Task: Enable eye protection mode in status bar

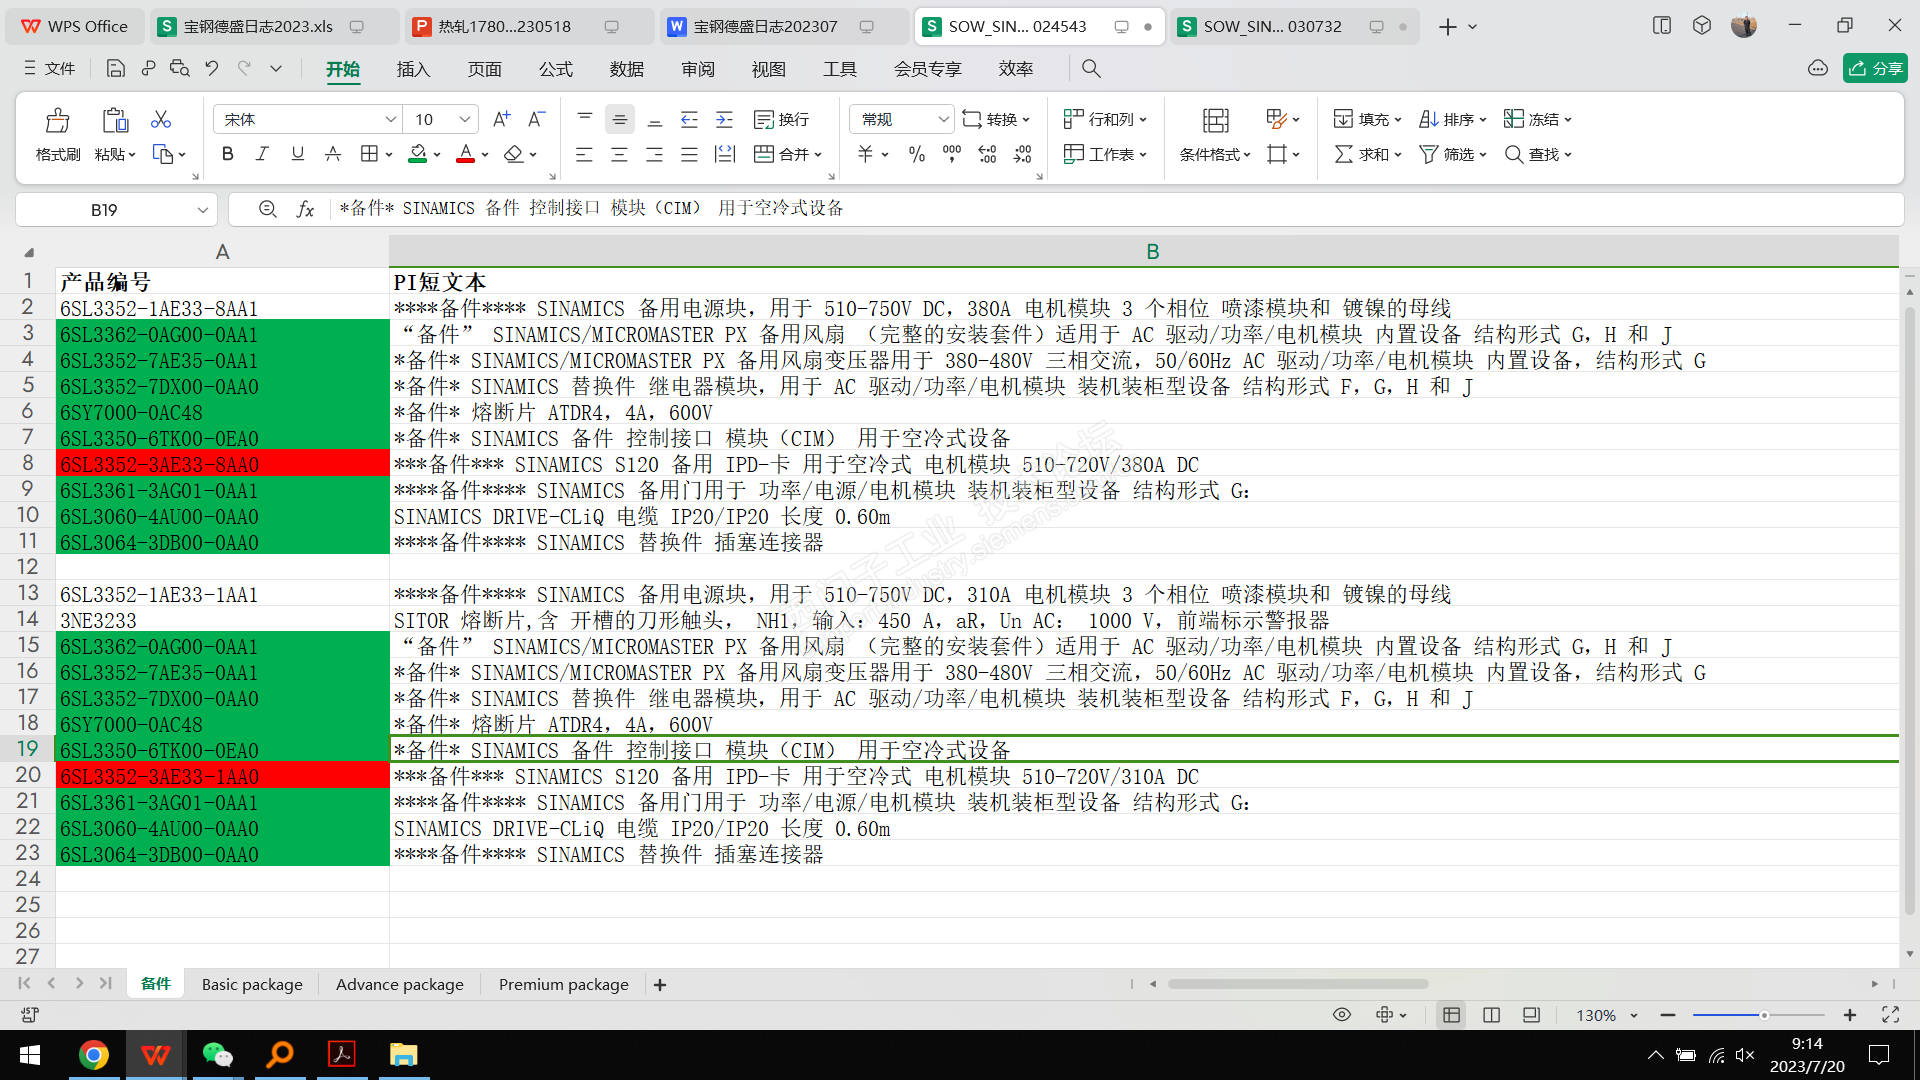Action: pos(1342,1015)
